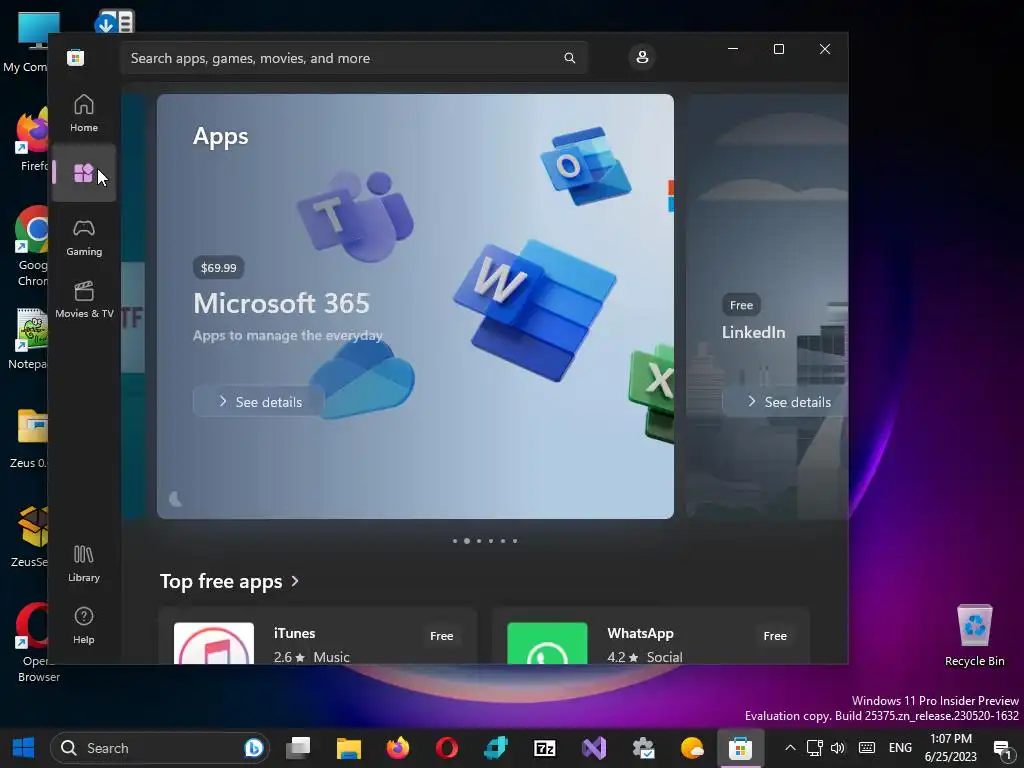The height and width of the screenshot is (768, 1024).
Task: Select the Recycle Bin on desktop
Action: 974,635
